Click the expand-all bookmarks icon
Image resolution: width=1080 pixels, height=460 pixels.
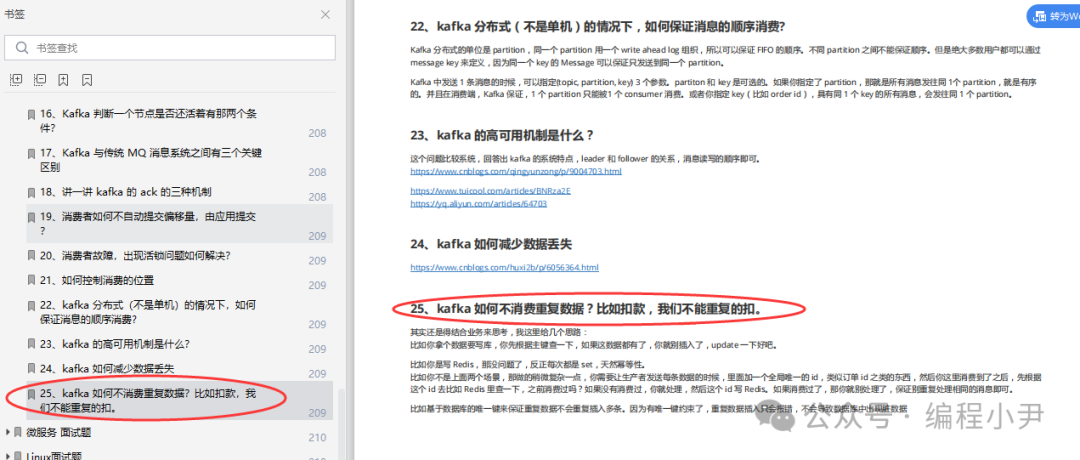(x=16, y=80)
